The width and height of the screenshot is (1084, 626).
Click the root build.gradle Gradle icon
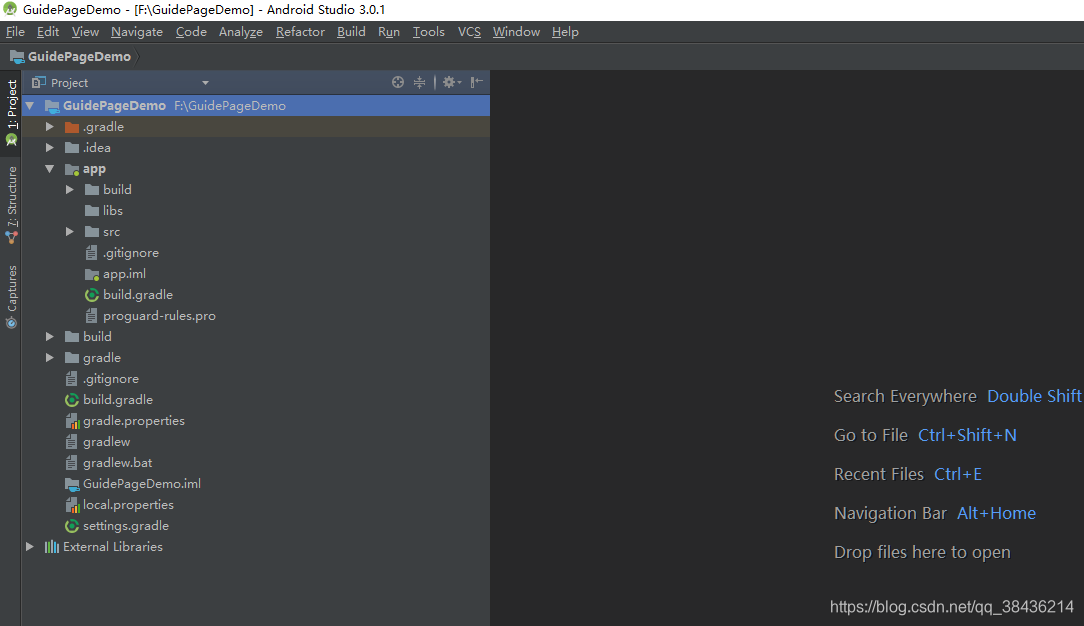pyautogui.click(x=71, y=400)
